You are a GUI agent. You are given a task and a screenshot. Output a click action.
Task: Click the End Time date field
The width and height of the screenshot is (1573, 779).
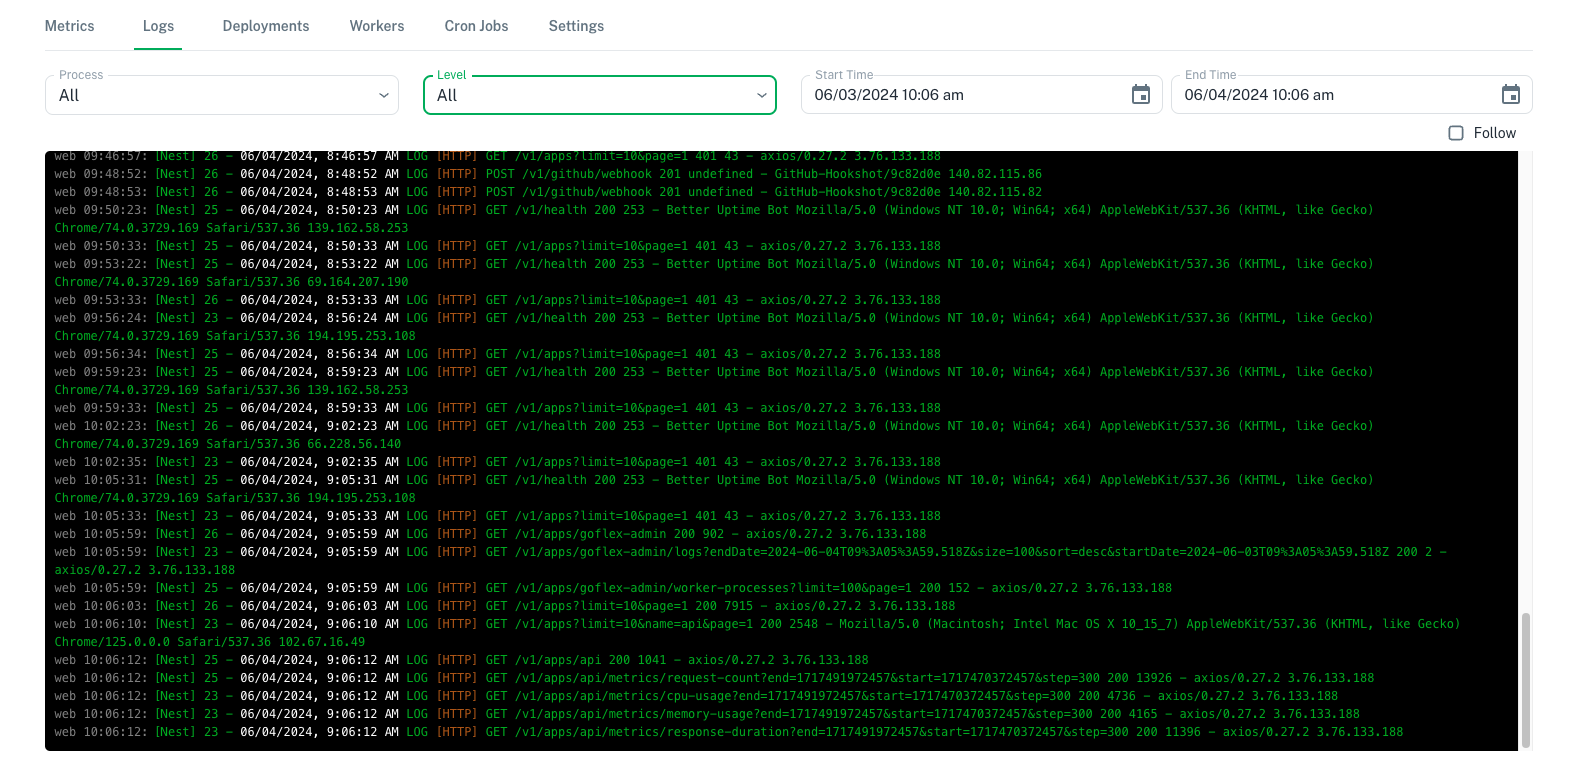pyautogui.click(x=1351, y=95)
